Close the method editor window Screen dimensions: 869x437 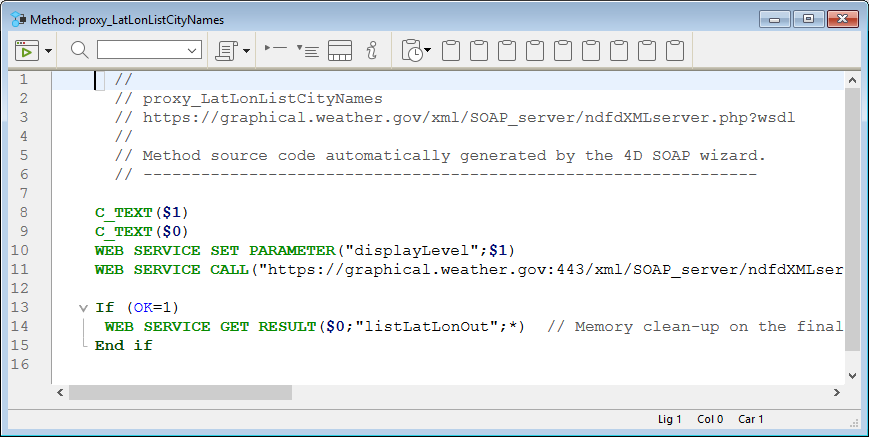[842, 19]
